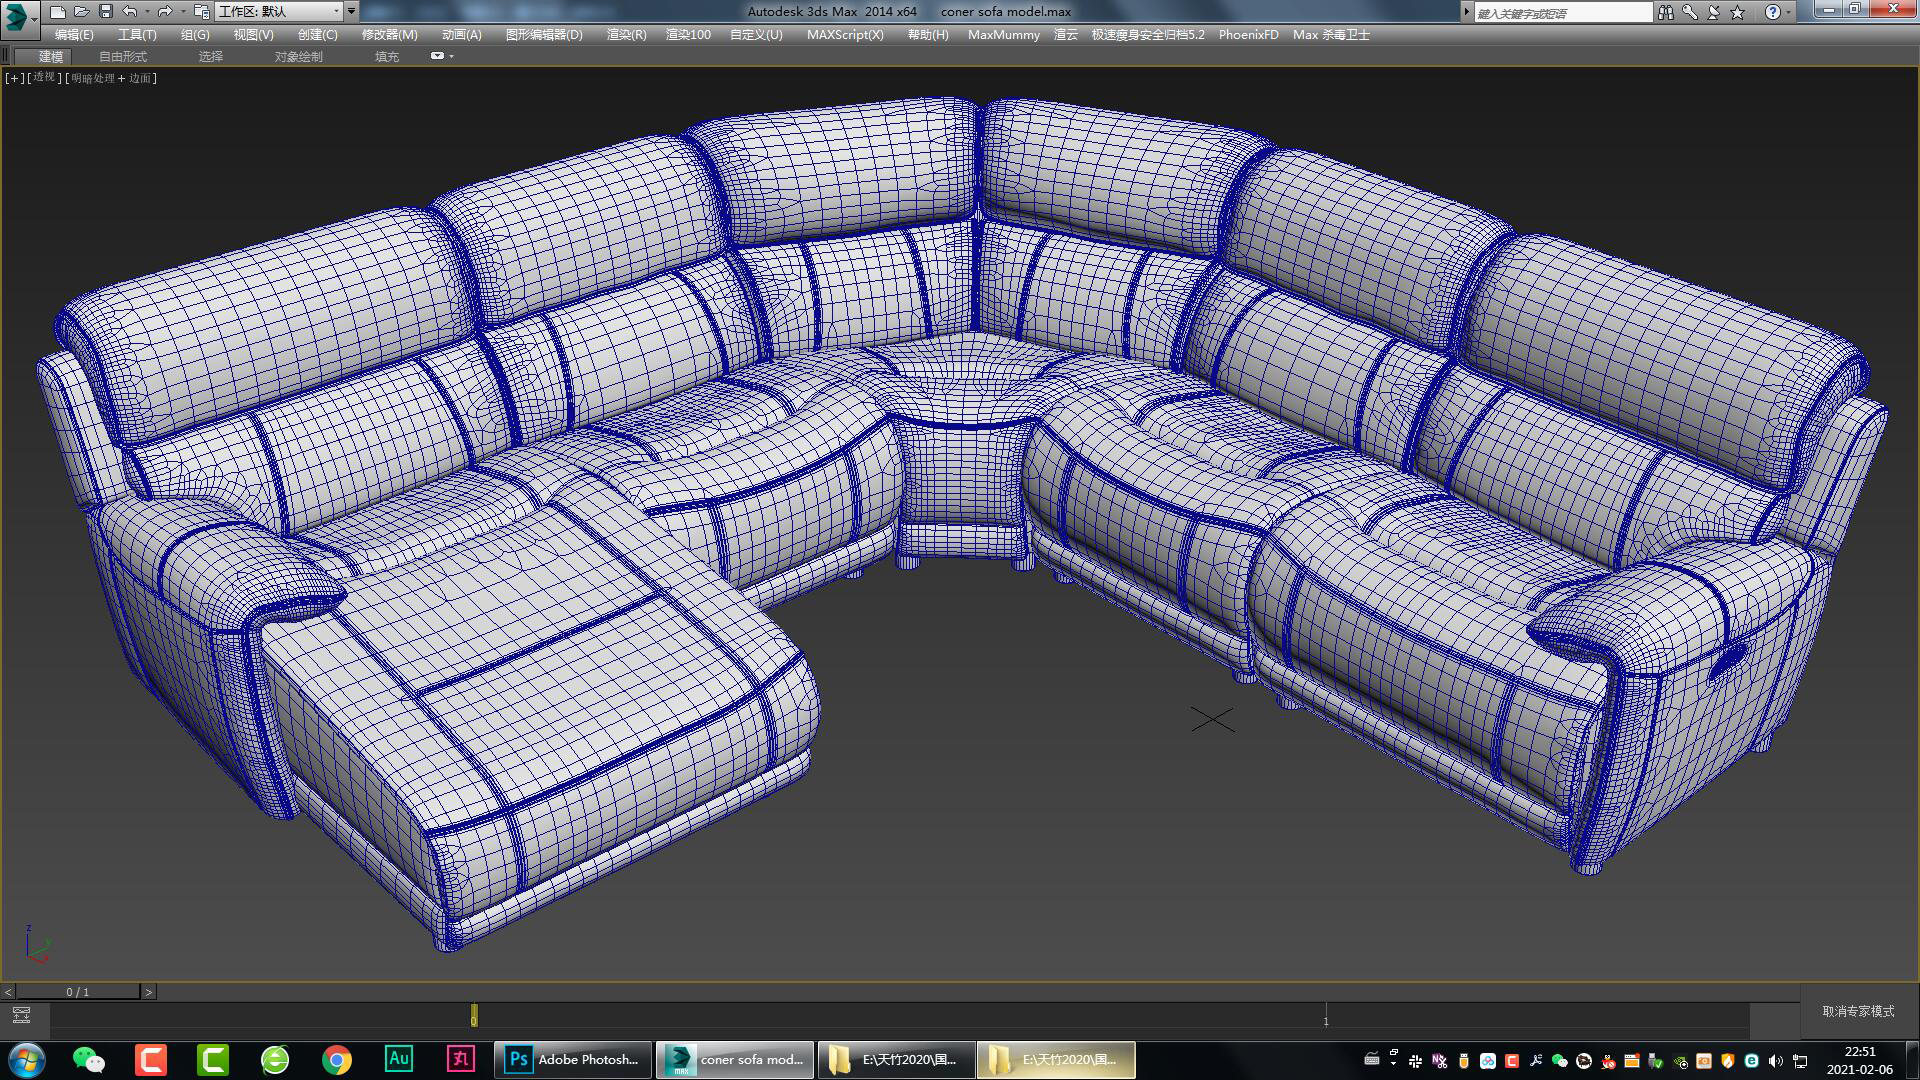Image resolution: width=1920 pixels, height=1080 pixels.
Task: Open the 工作区 默认 workspace dropdown
Action: tap(281, 12)
